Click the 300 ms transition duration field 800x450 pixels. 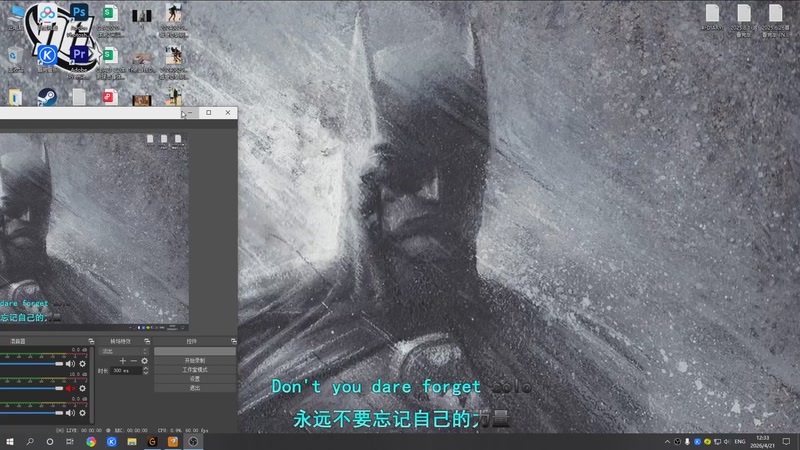(126, 370)
